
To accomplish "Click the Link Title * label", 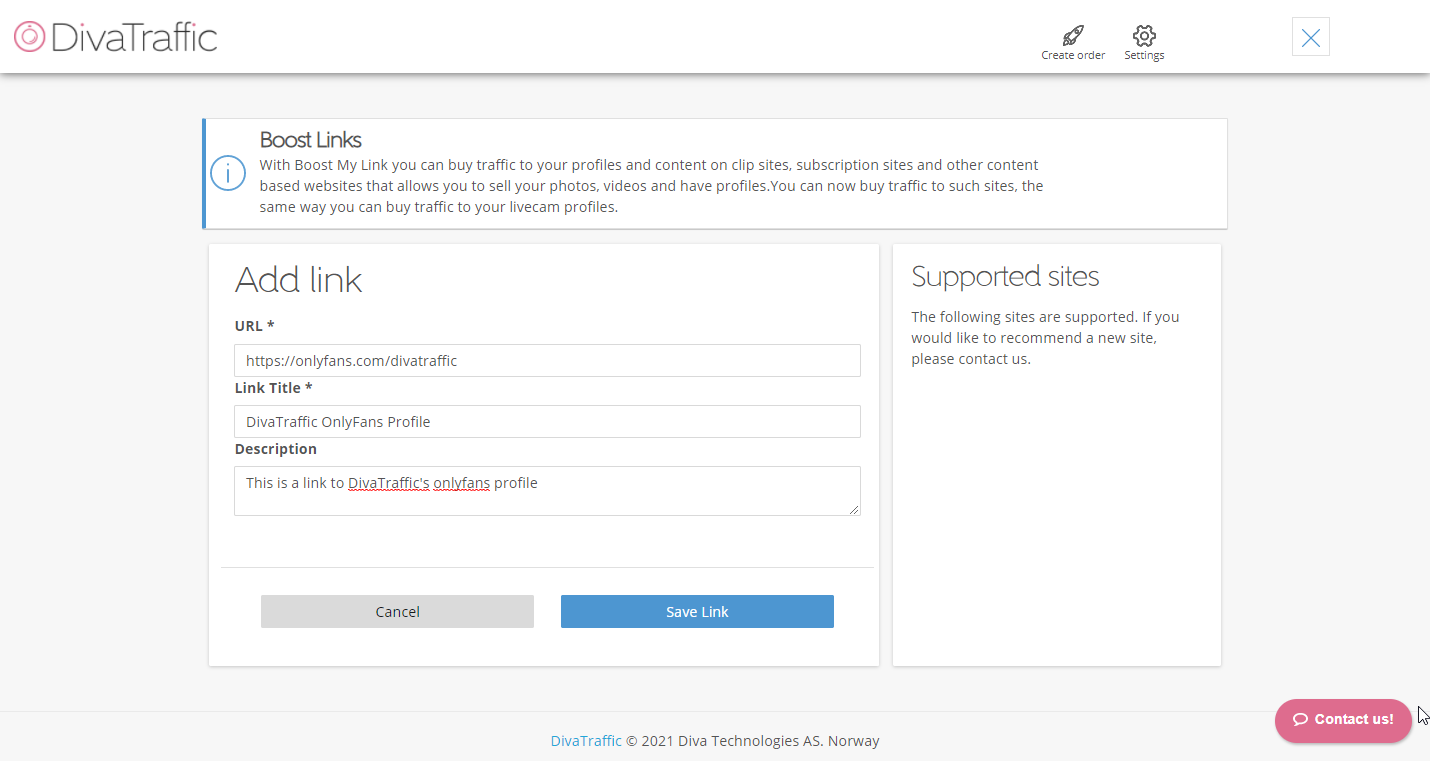I will tap(273, 387).
